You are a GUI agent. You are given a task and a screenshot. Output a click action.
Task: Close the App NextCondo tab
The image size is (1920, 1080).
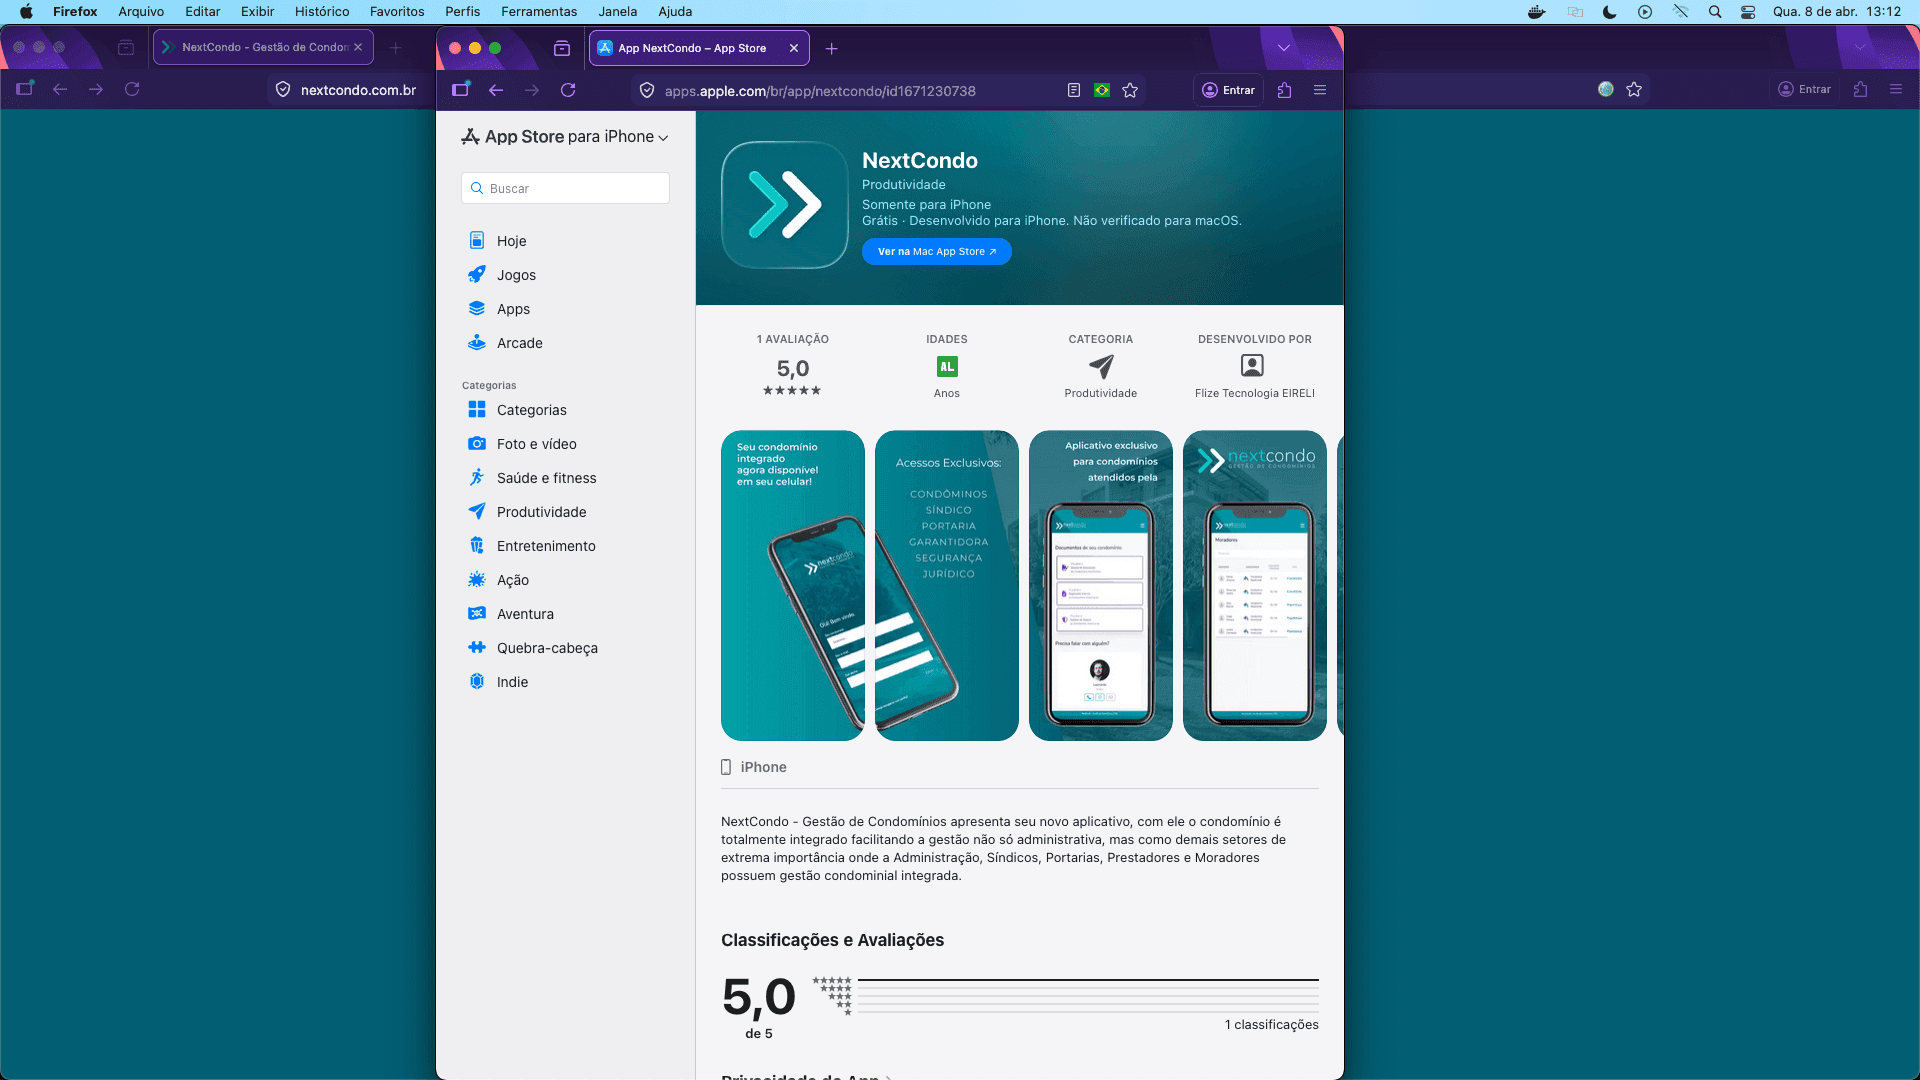pos(794,48)
